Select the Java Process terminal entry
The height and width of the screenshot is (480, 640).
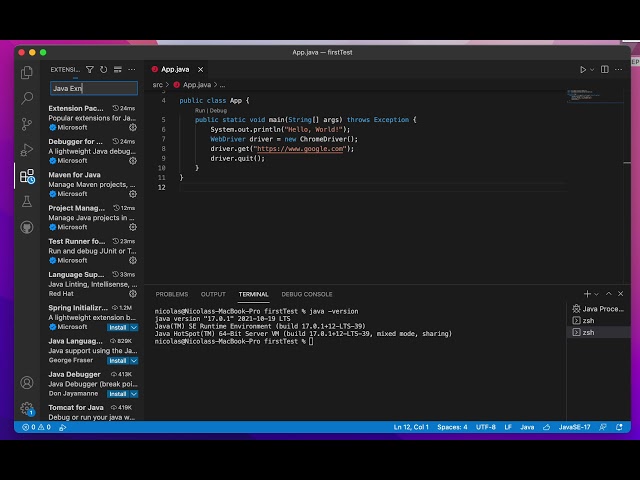[598, 309]
